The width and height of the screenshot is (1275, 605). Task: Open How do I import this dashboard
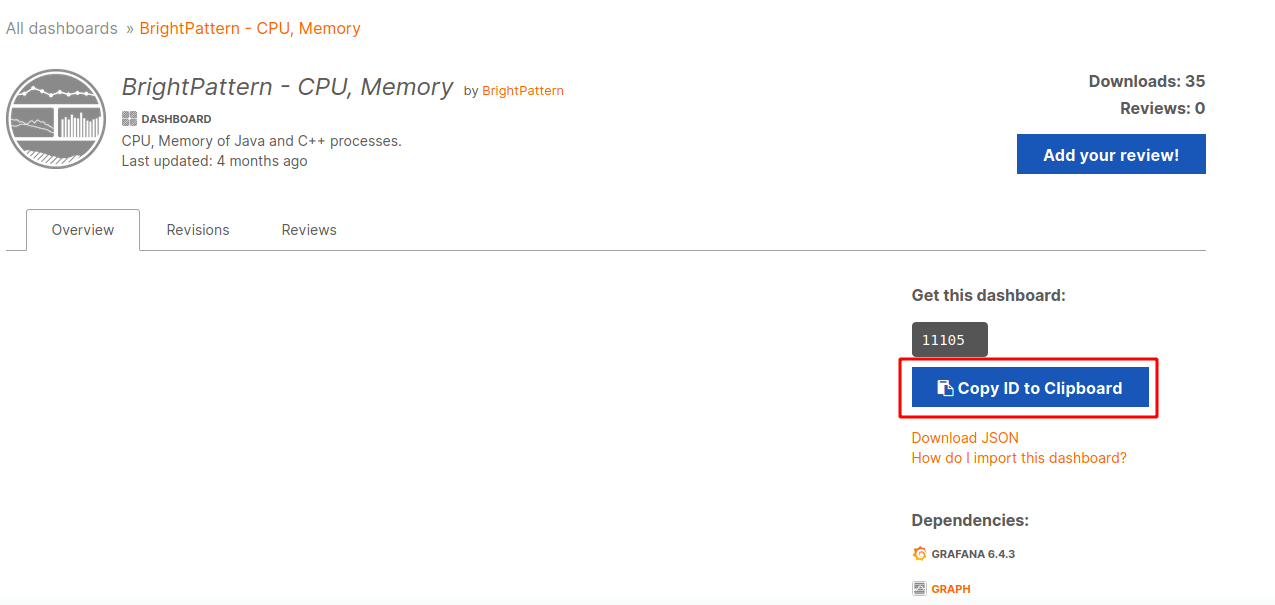(x=1019, y=458)
